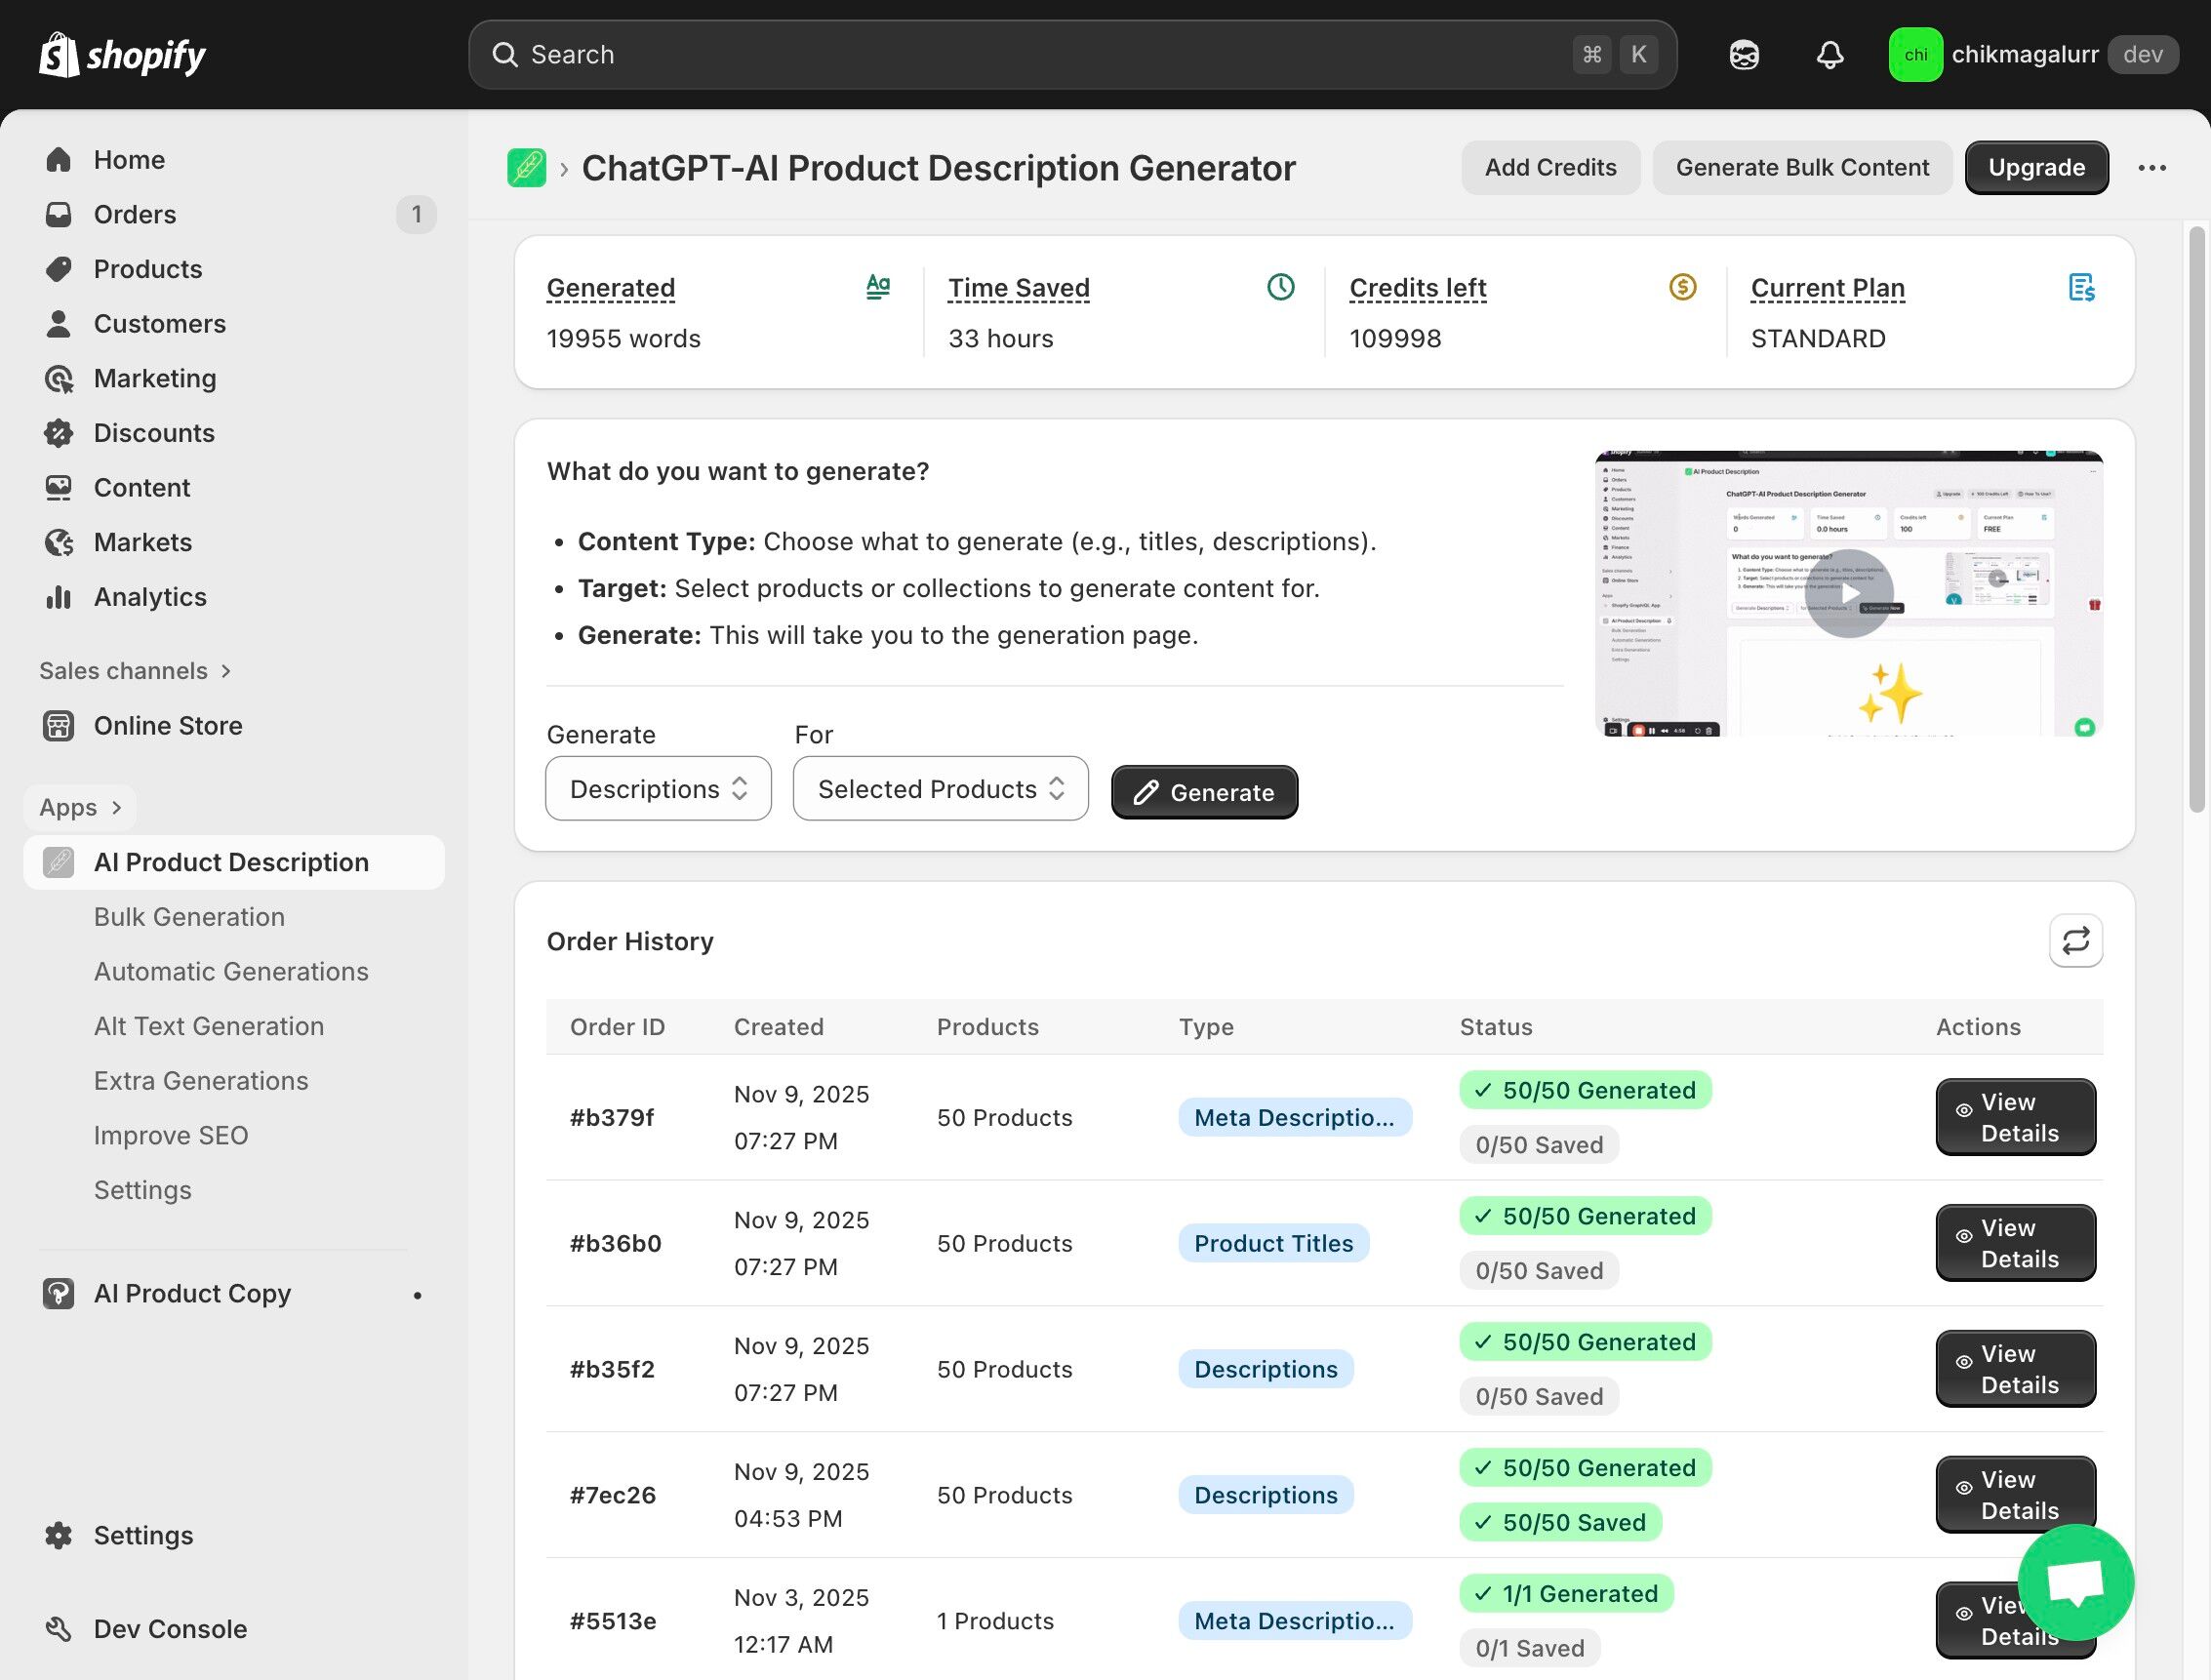Open Analytics in the sidebar
Image resolution: width=2211 pixels, height=1680 pixels.
(150, 597)
